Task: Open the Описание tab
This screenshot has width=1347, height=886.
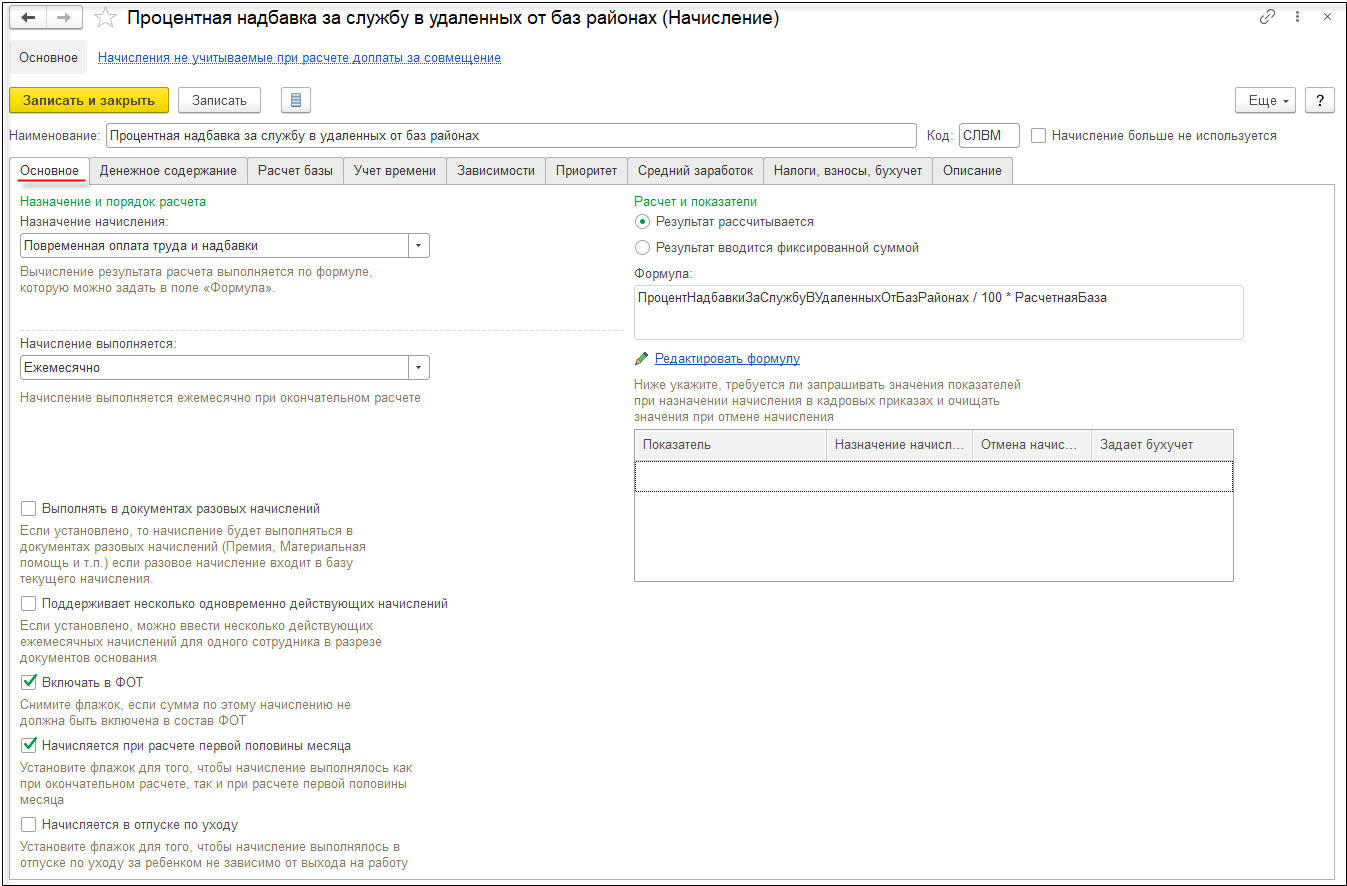Action: 972,171
